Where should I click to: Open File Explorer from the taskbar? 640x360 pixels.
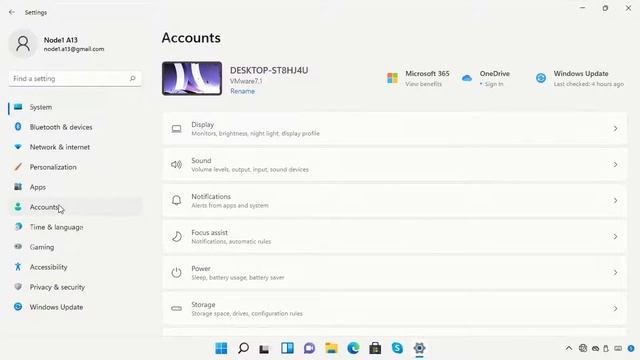coord(331,348)
